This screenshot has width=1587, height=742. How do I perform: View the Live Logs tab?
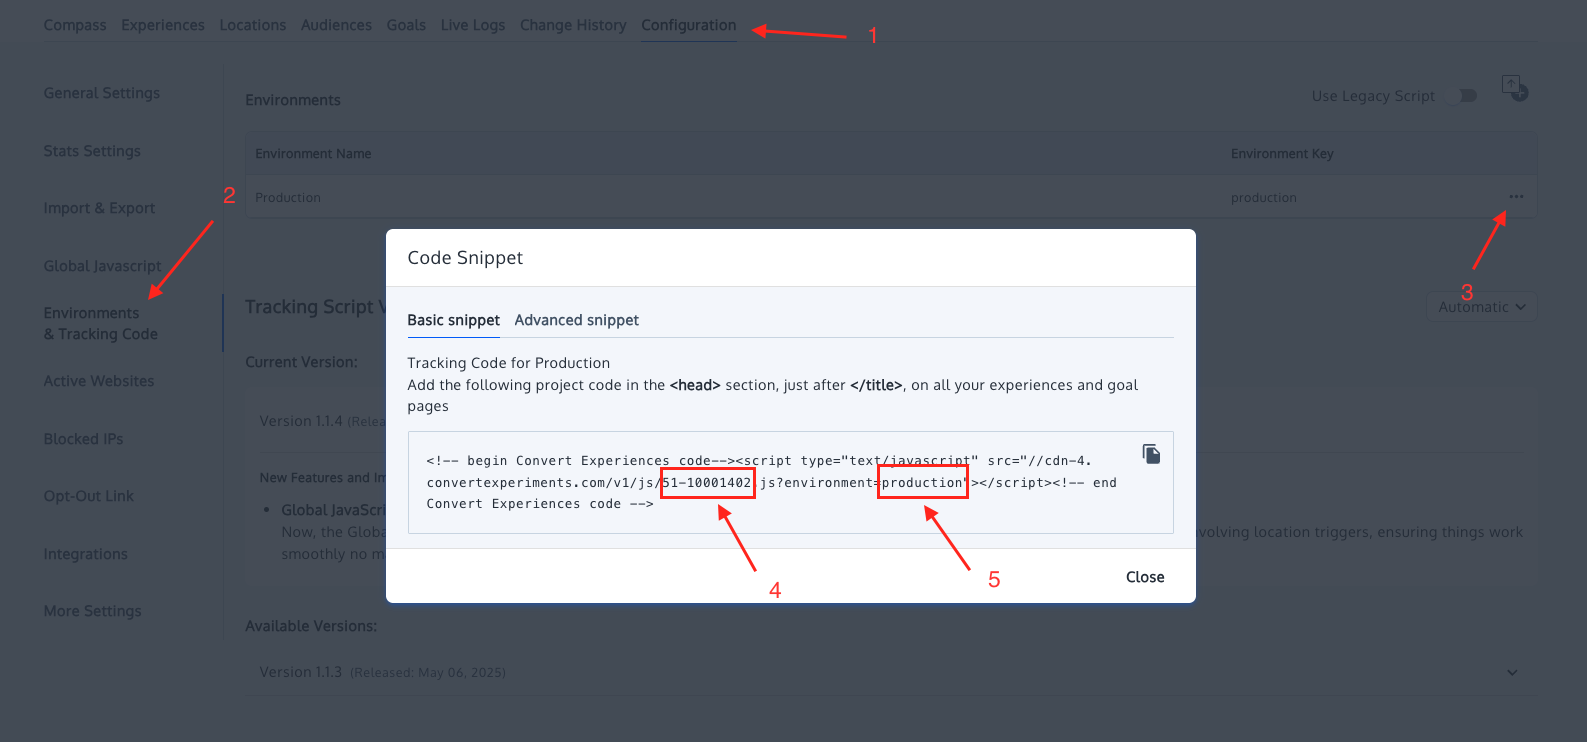pyautogui.click(x=473, y=25)
